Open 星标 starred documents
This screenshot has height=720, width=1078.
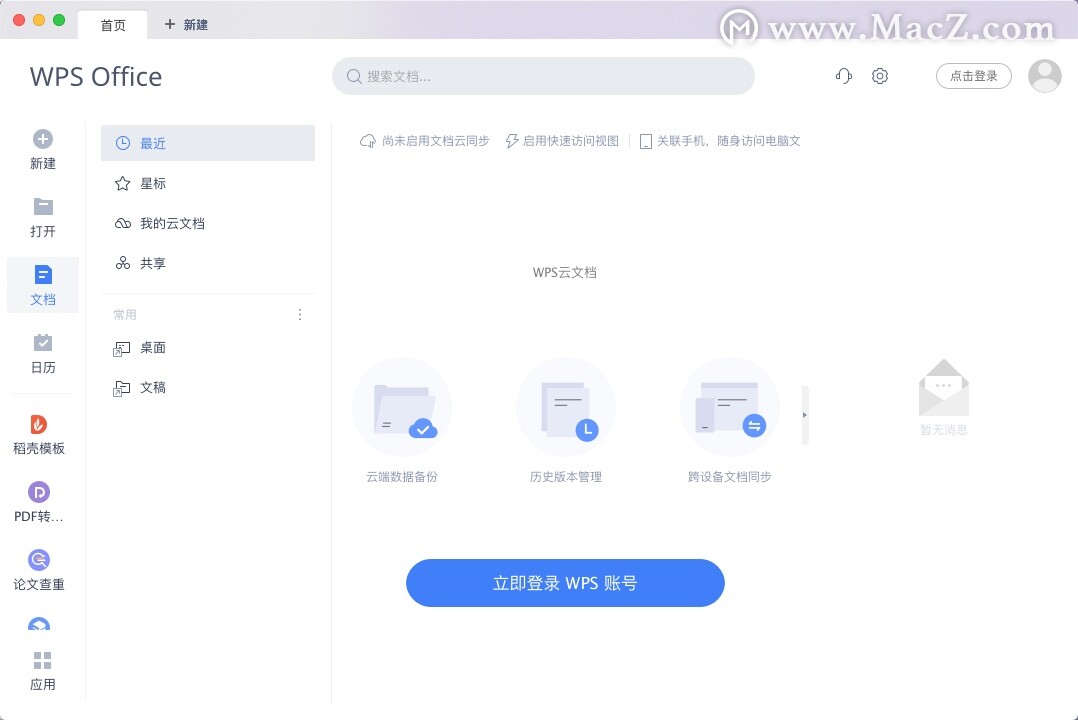pyautogui.click(x=208, y=184)
